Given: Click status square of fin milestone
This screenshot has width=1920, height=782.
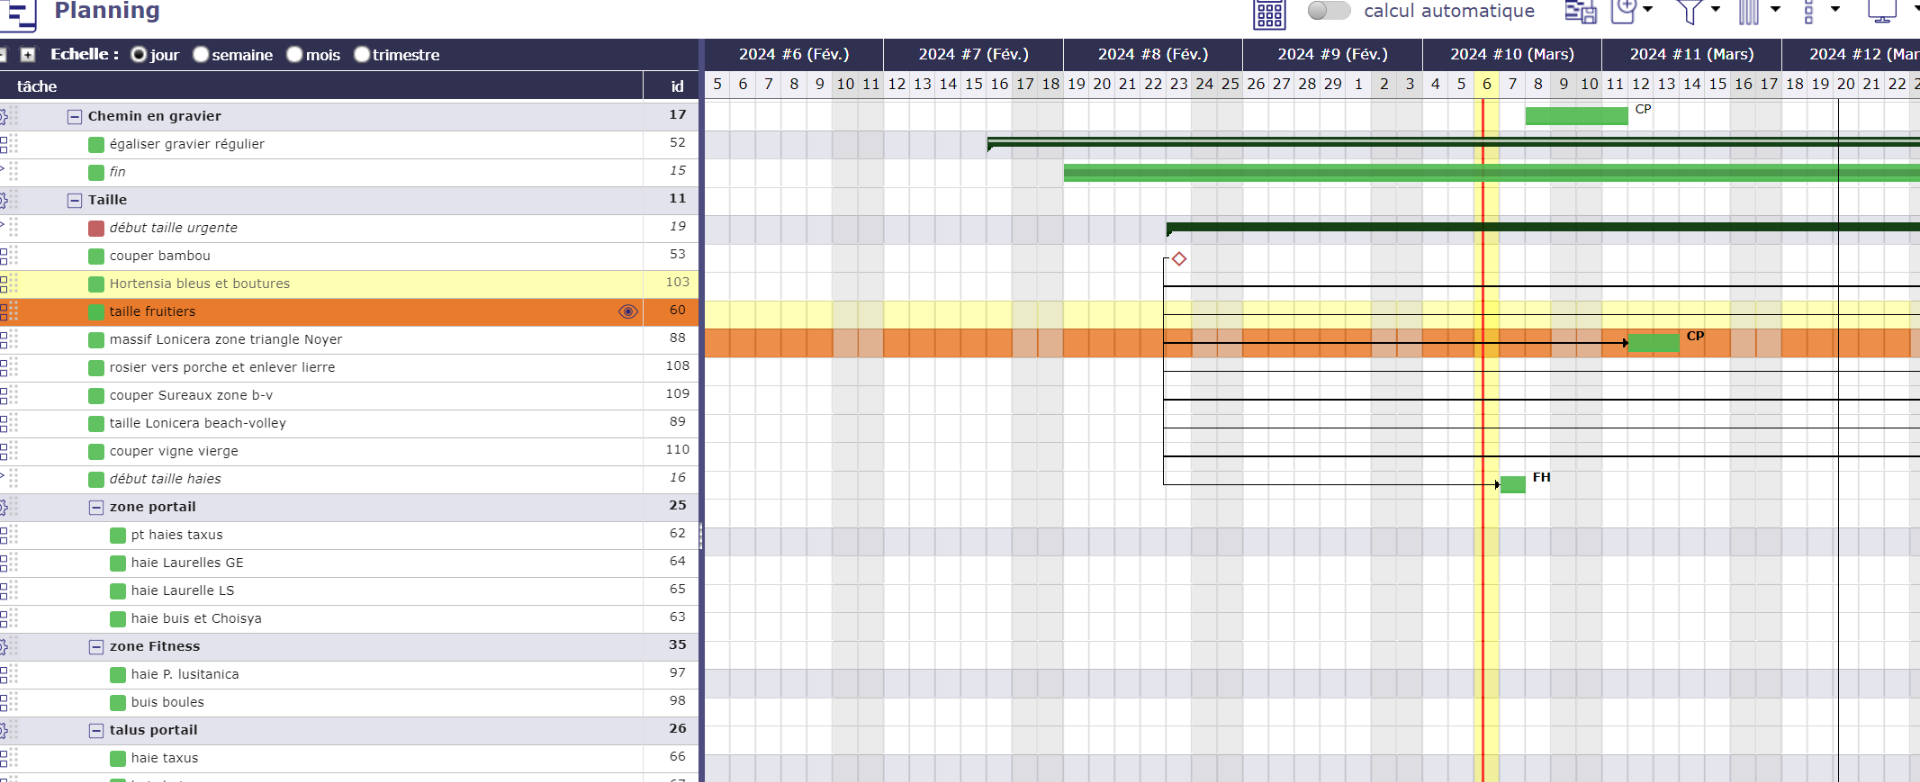Looking at the screenshot, I should point(96,173).
